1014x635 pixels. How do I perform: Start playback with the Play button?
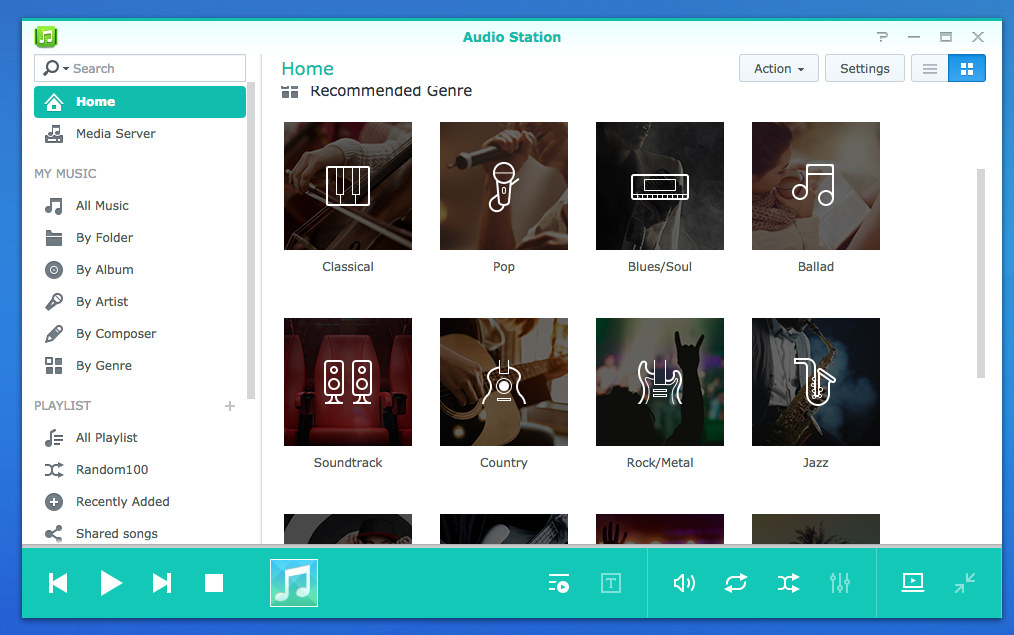111,583
